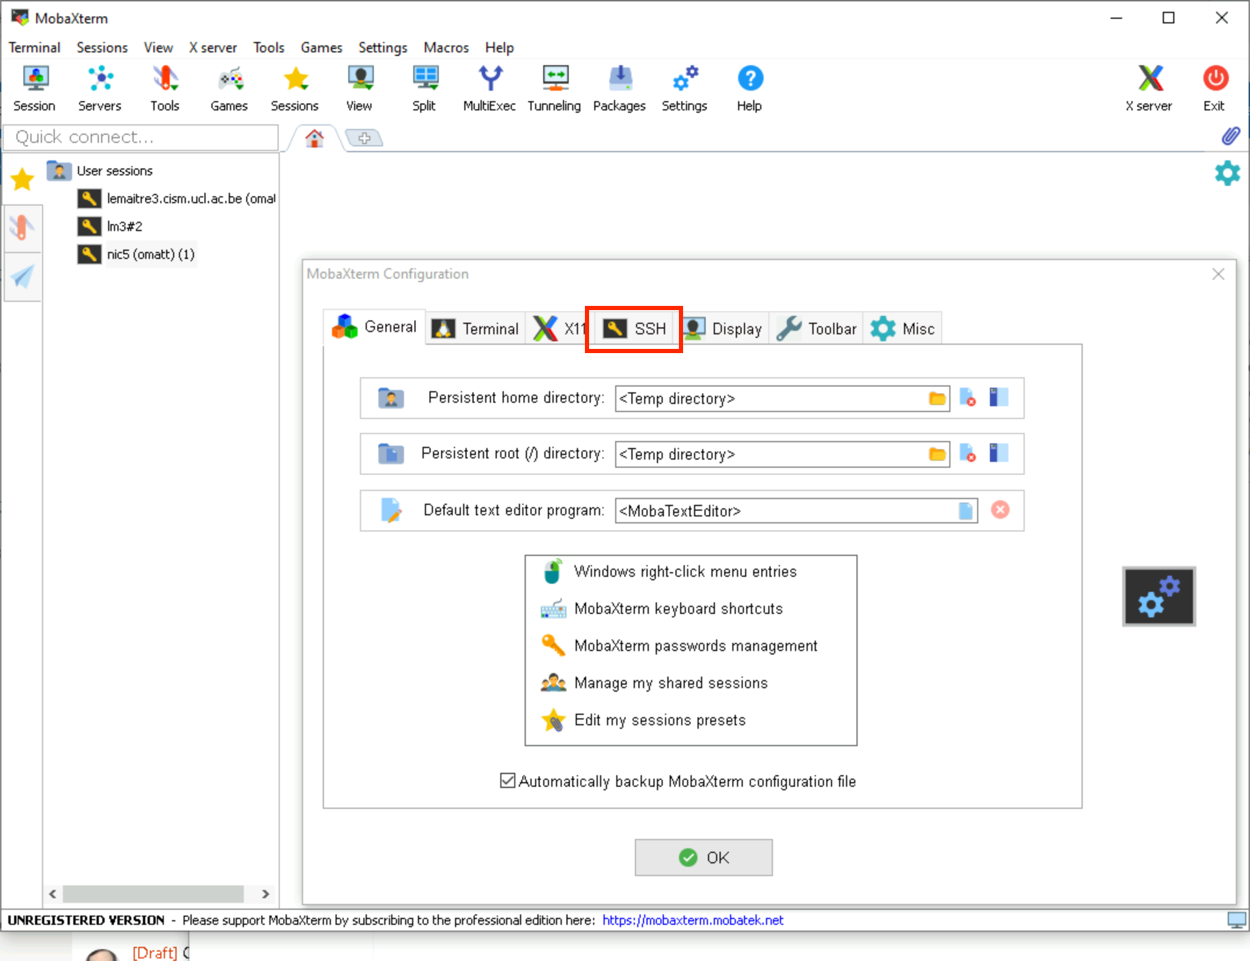Switch to the SSH configuration tab
The image size is (1250, 961).
click(634, 328)
